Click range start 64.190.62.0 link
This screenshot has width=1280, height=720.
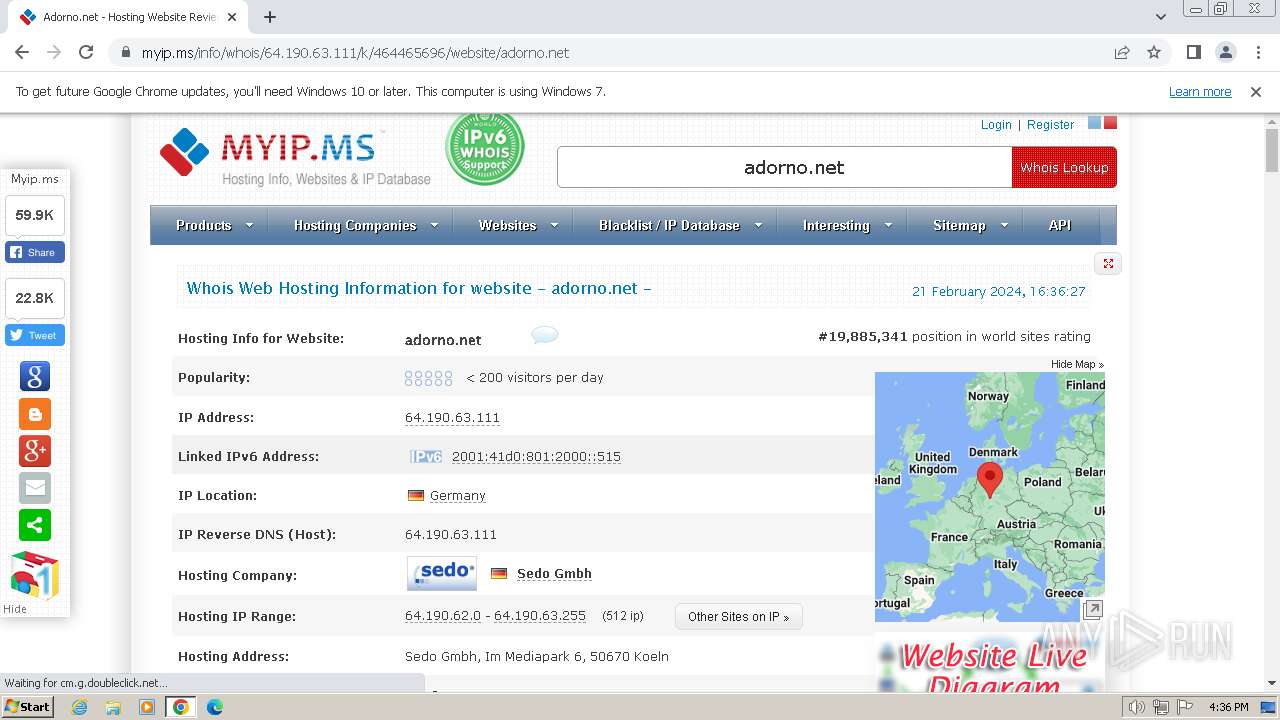[x=442, y=616]
